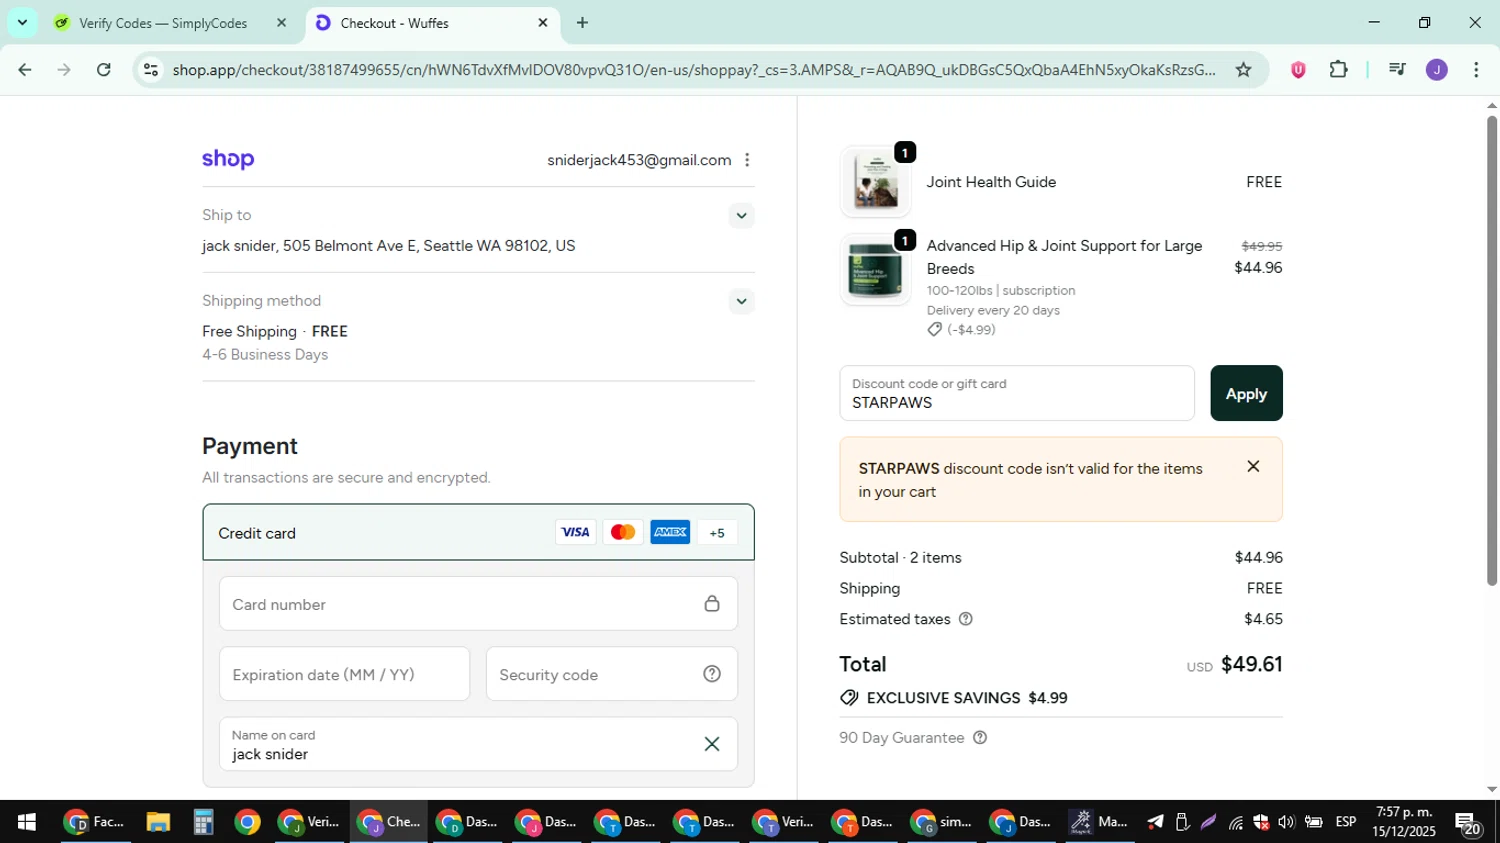Show more card brands with +5 badge
The image size is (1500, 843).
coord(717,533)
